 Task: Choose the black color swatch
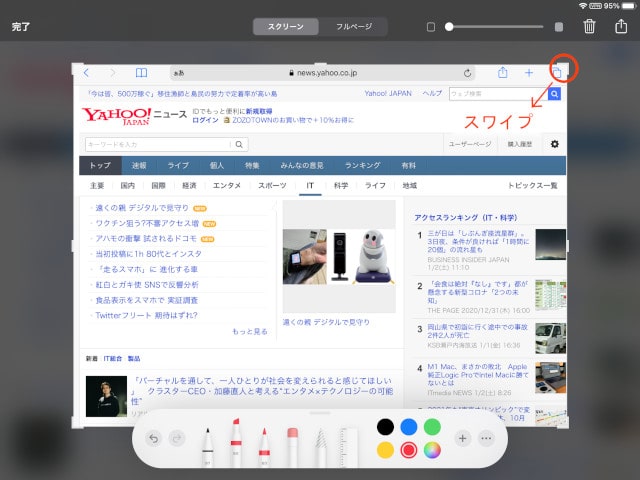coord(385,427)
